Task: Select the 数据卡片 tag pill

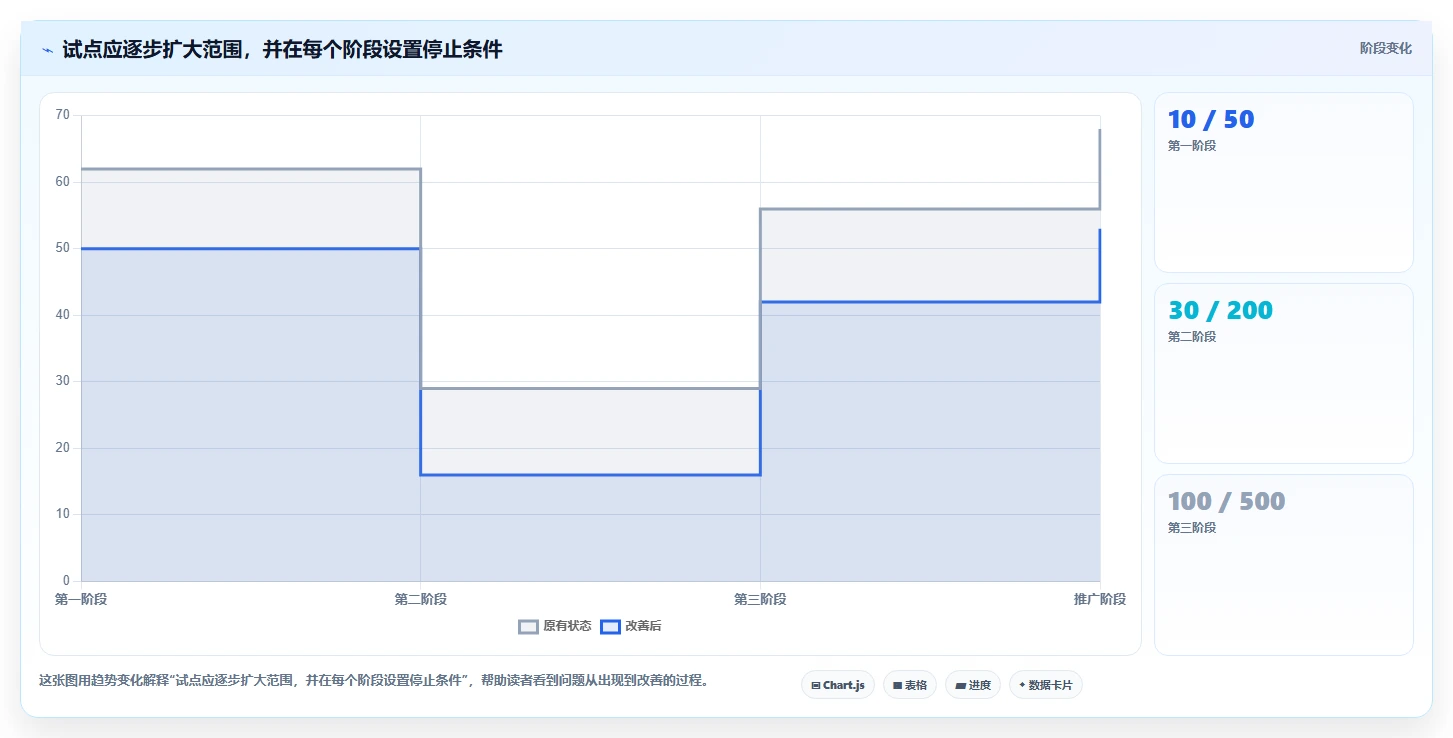Action: coord(1046,685)
